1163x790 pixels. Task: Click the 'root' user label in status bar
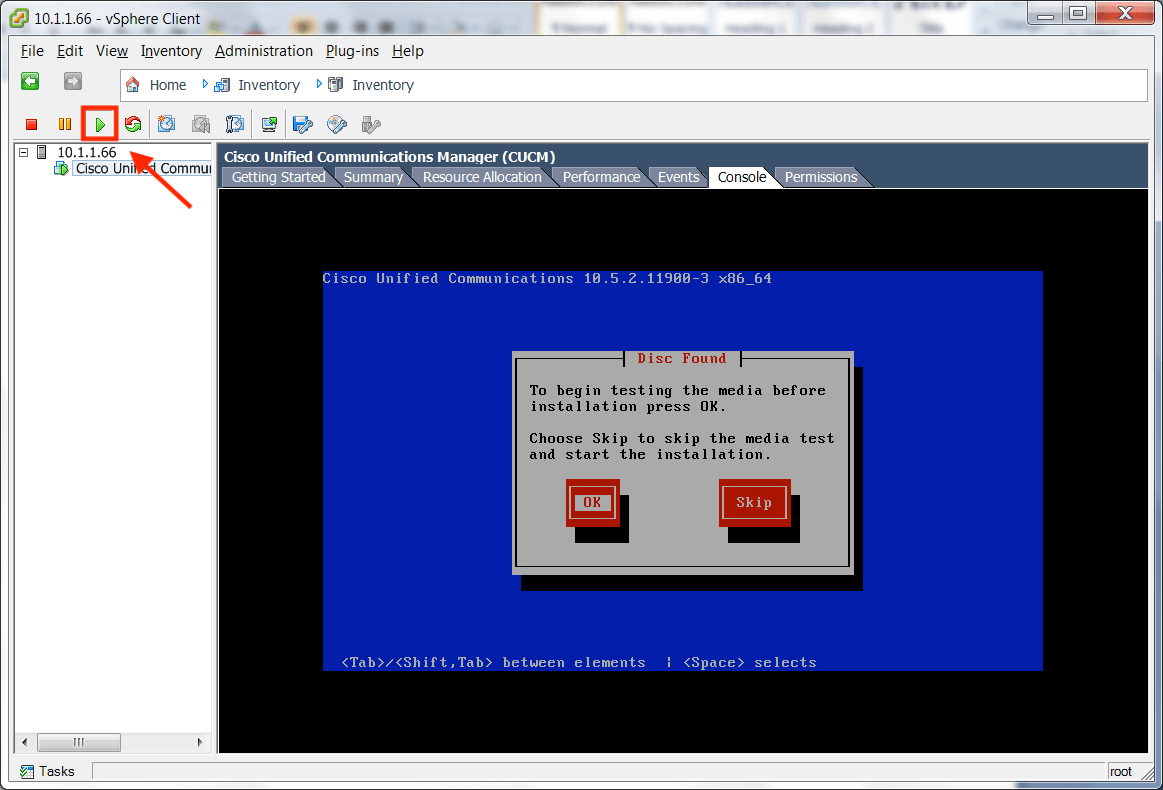tap(1121, 771)
